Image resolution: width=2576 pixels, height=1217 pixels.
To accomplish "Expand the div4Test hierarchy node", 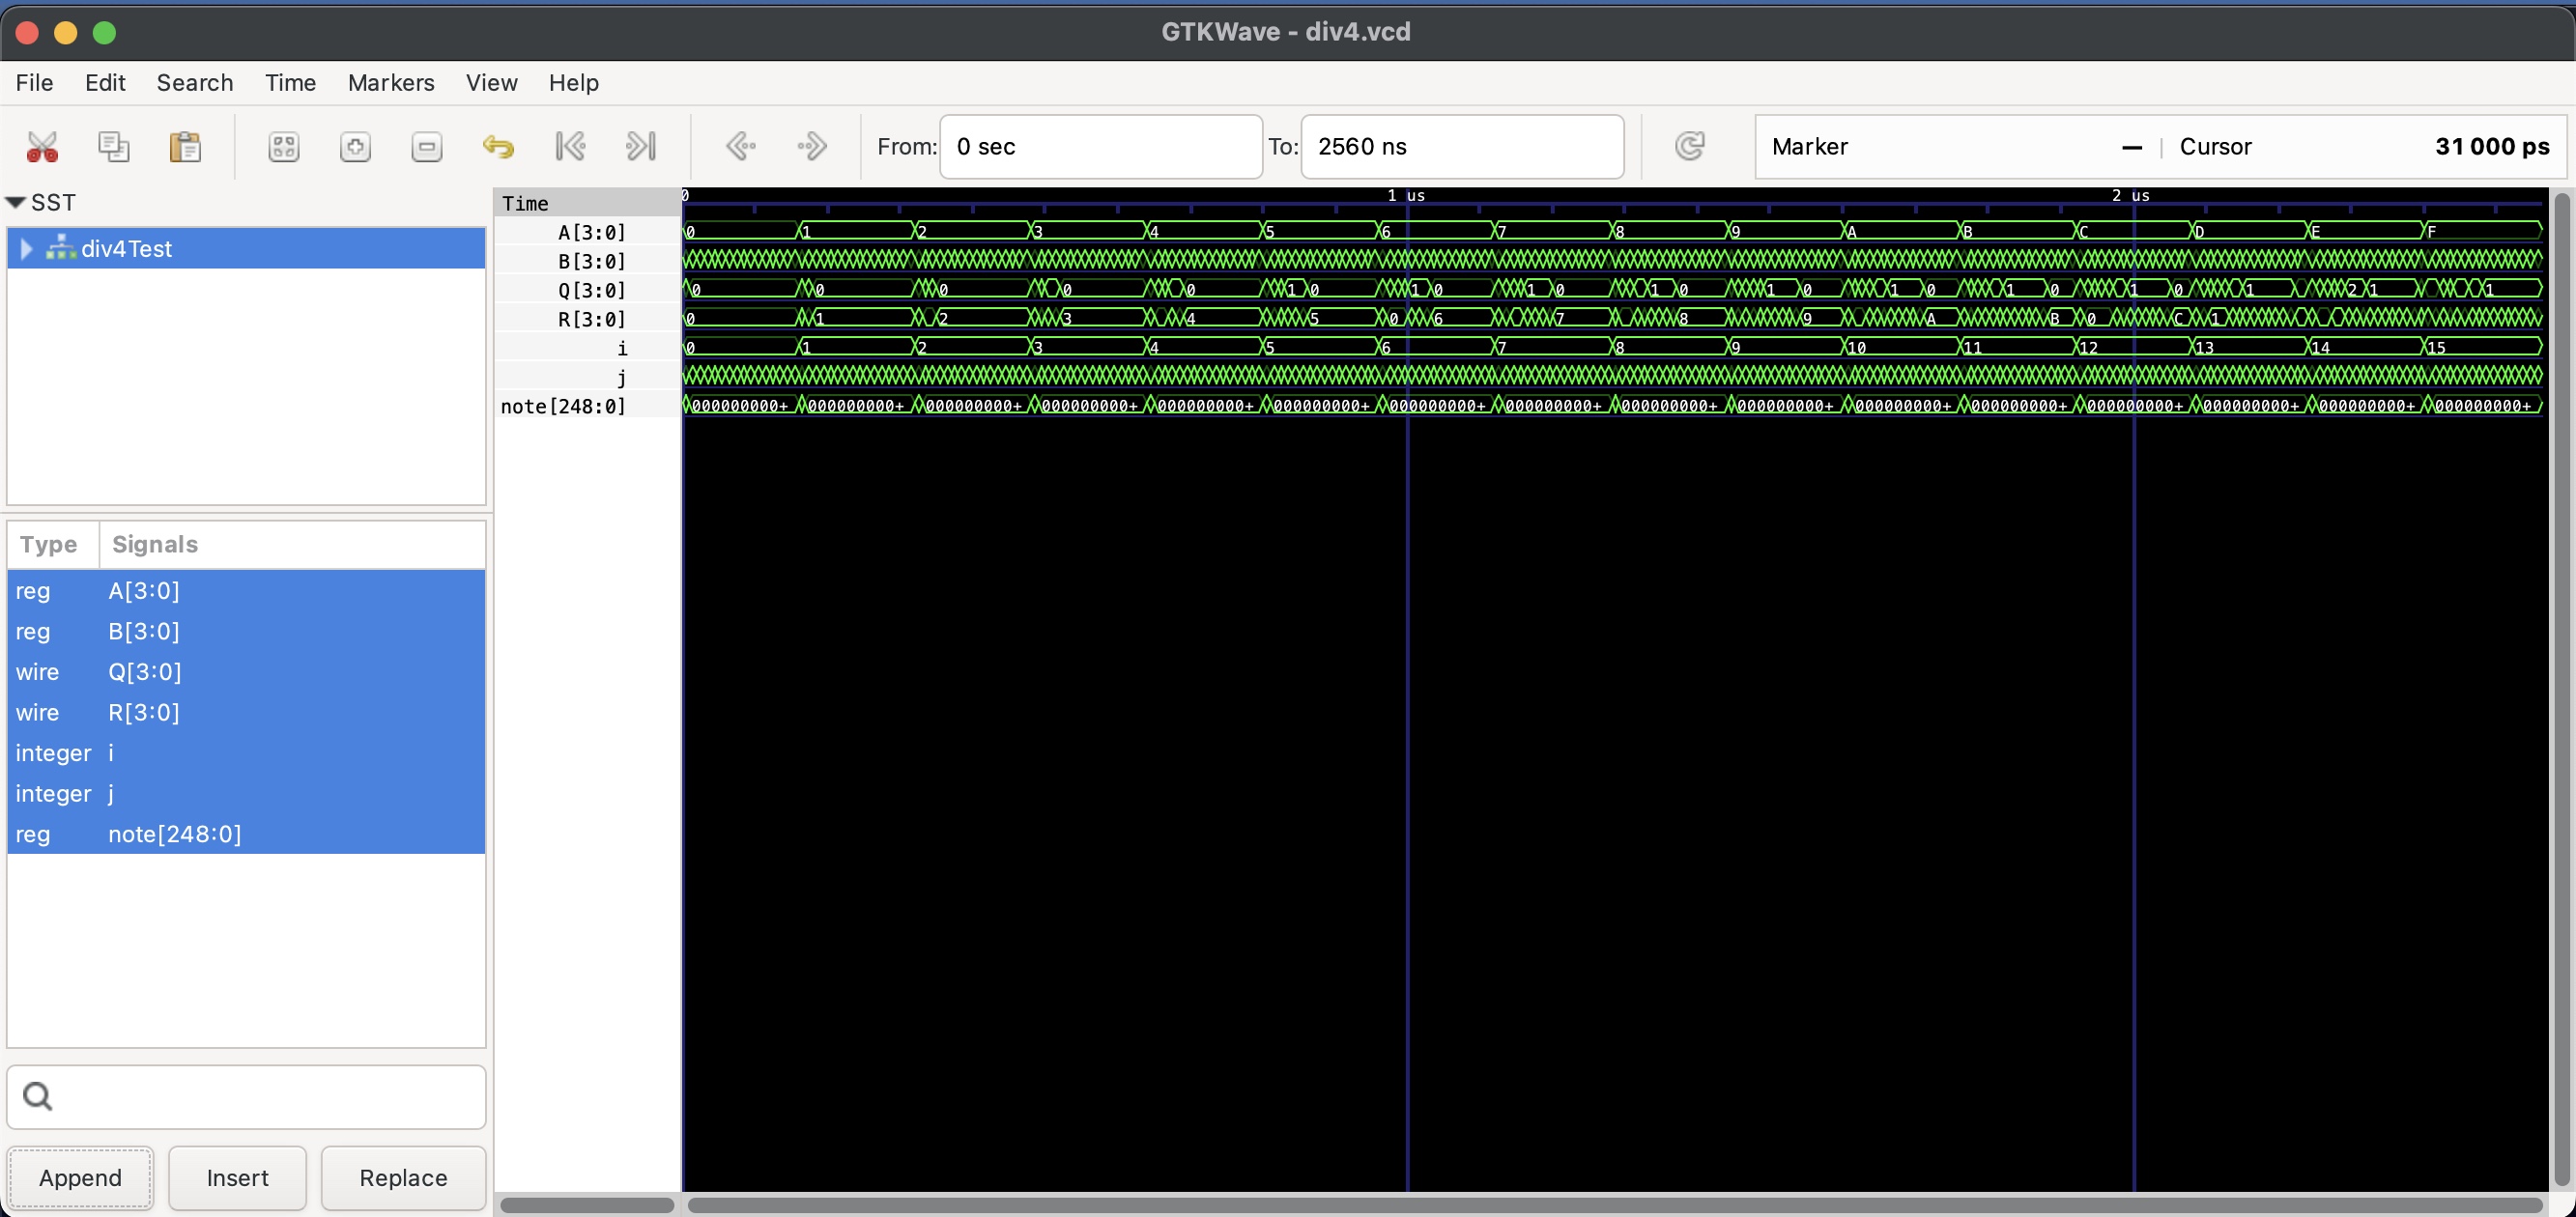I will coord(26,249).
